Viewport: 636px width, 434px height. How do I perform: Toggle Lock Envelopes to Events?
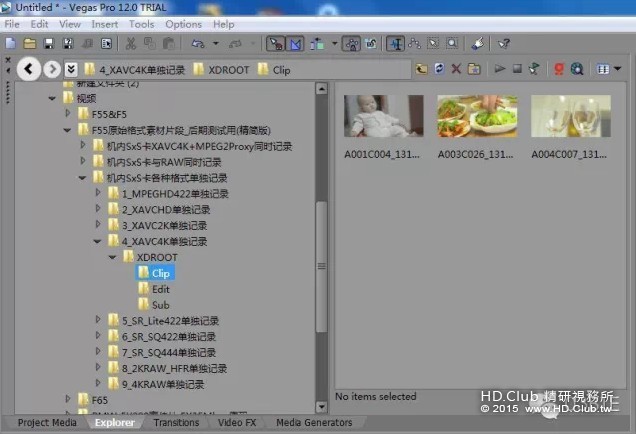point(351,43)
